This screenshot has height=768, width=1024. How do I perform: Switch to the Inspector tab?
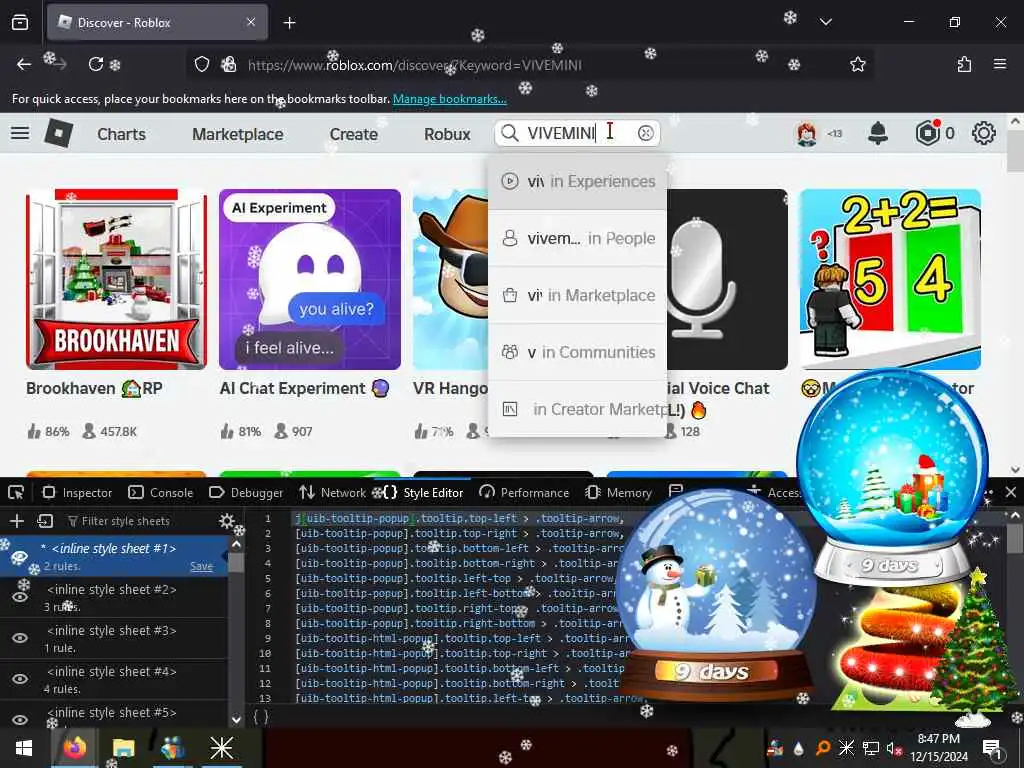[78, 492]
